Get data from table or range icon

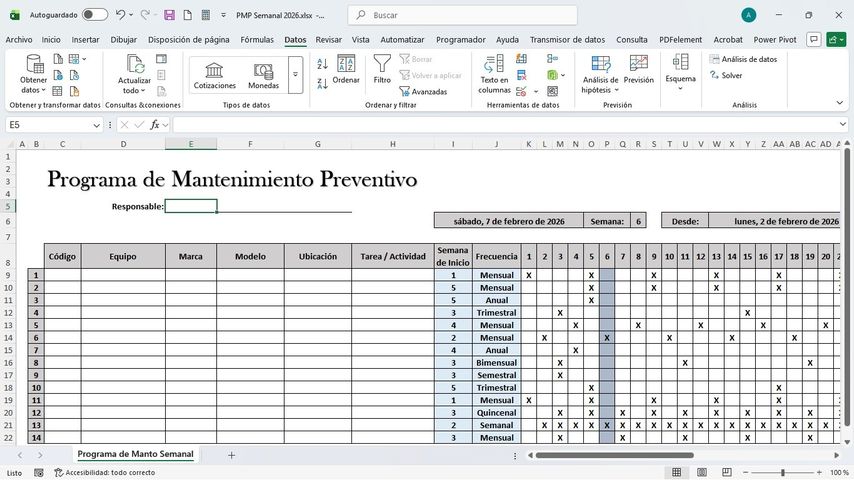[x=58, y=91]
